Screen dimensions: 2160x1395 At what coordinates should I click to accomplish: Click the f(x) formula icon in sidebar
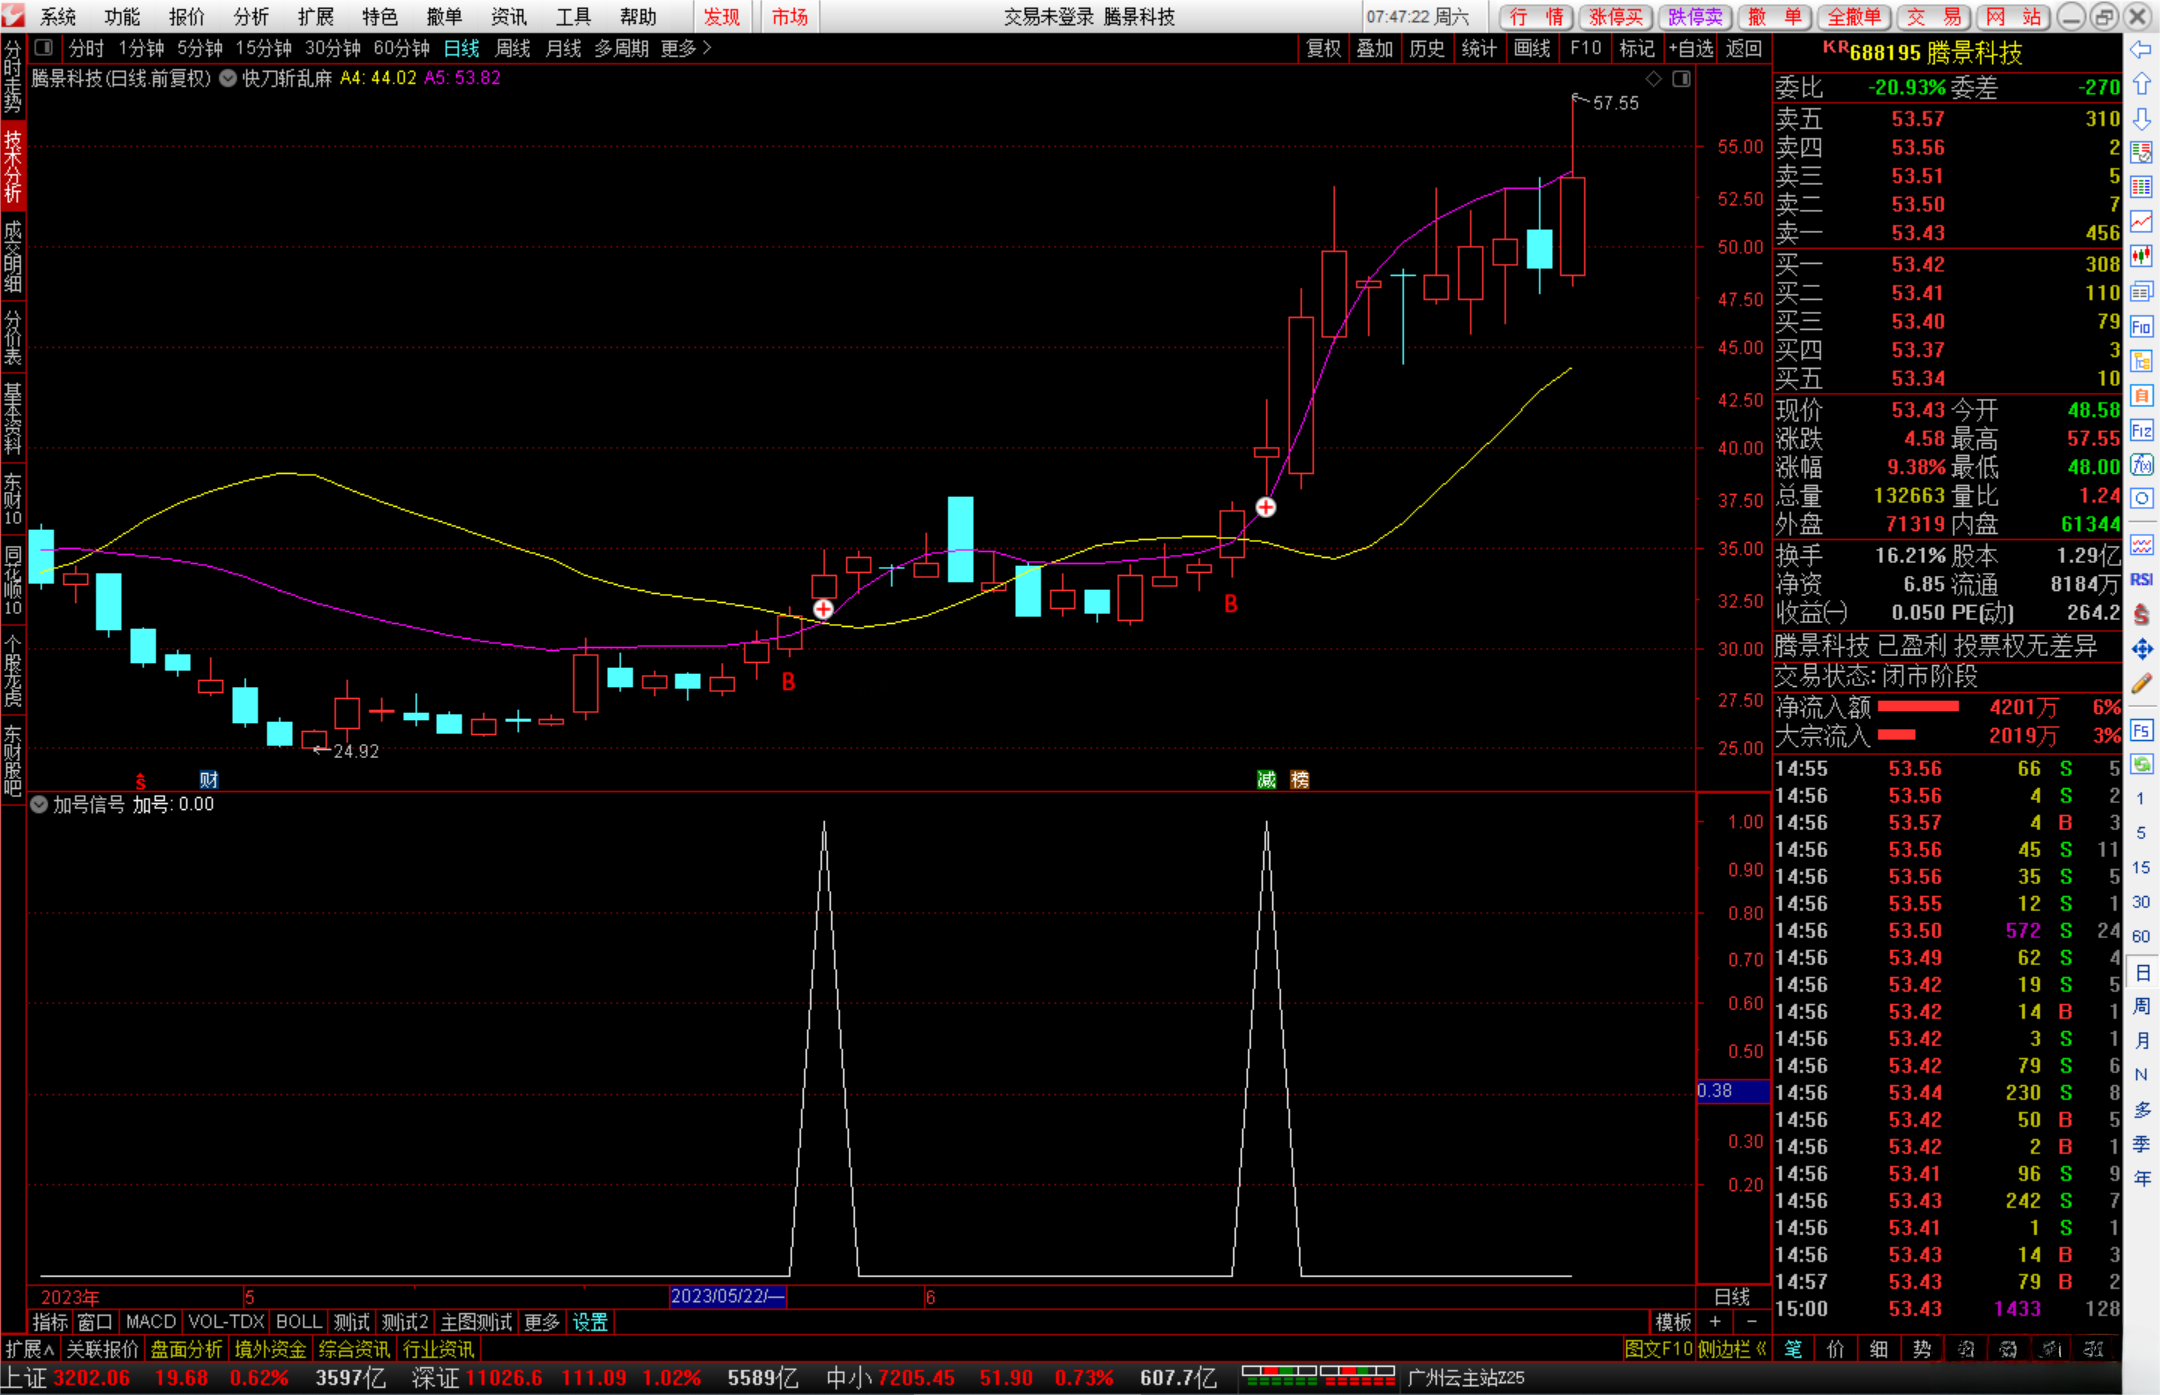coord(2141,465)
